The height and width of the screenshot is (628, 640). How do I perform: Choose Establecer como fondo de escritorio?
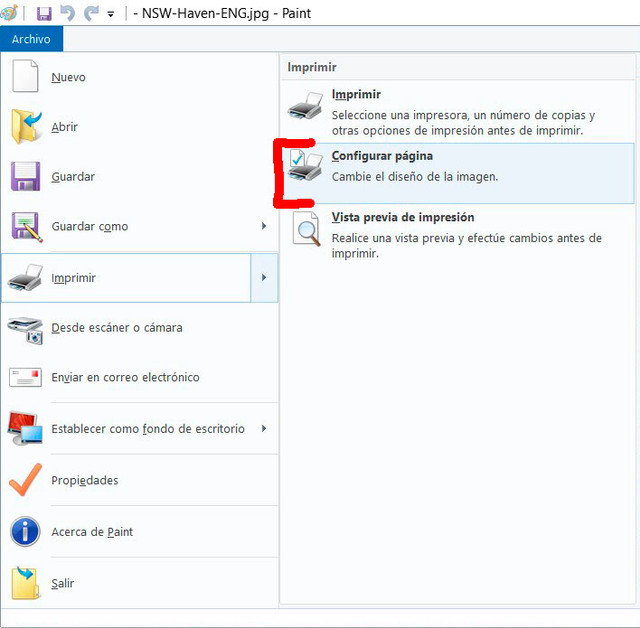pos(148,429)
